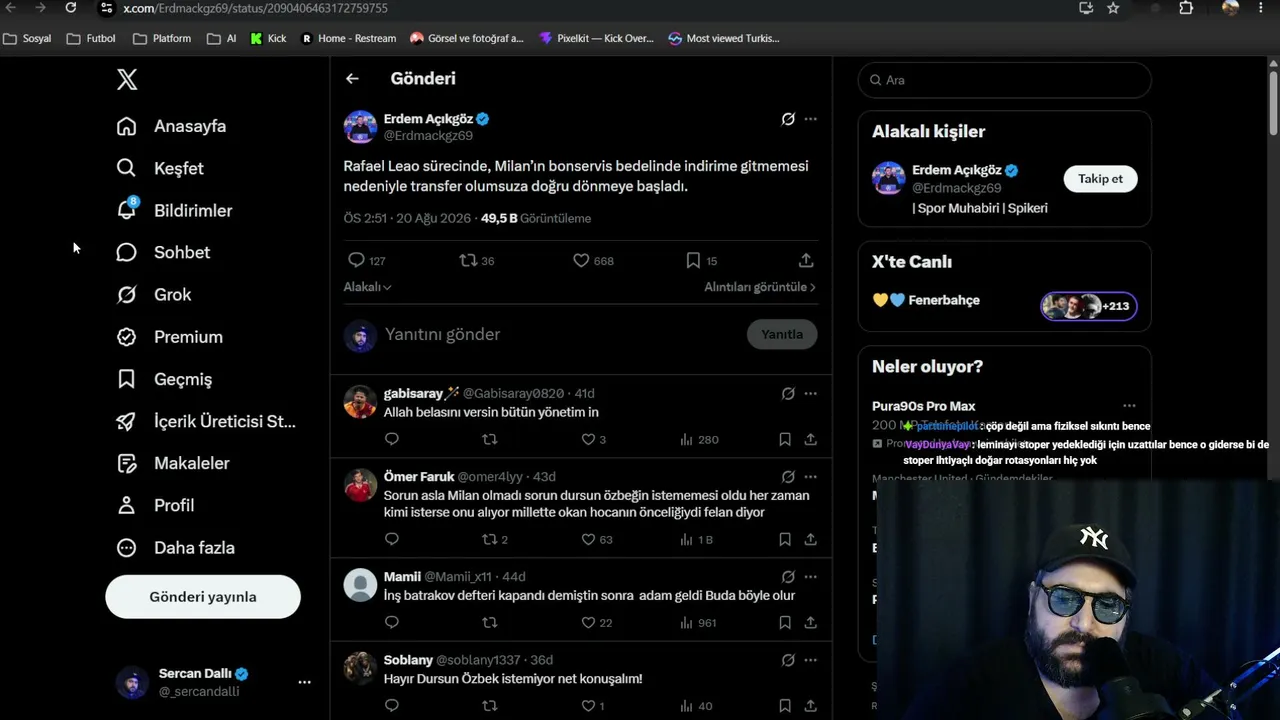
Task: Share gabisaray's reply
Action: pyautogui.click(x=810, y=439)
